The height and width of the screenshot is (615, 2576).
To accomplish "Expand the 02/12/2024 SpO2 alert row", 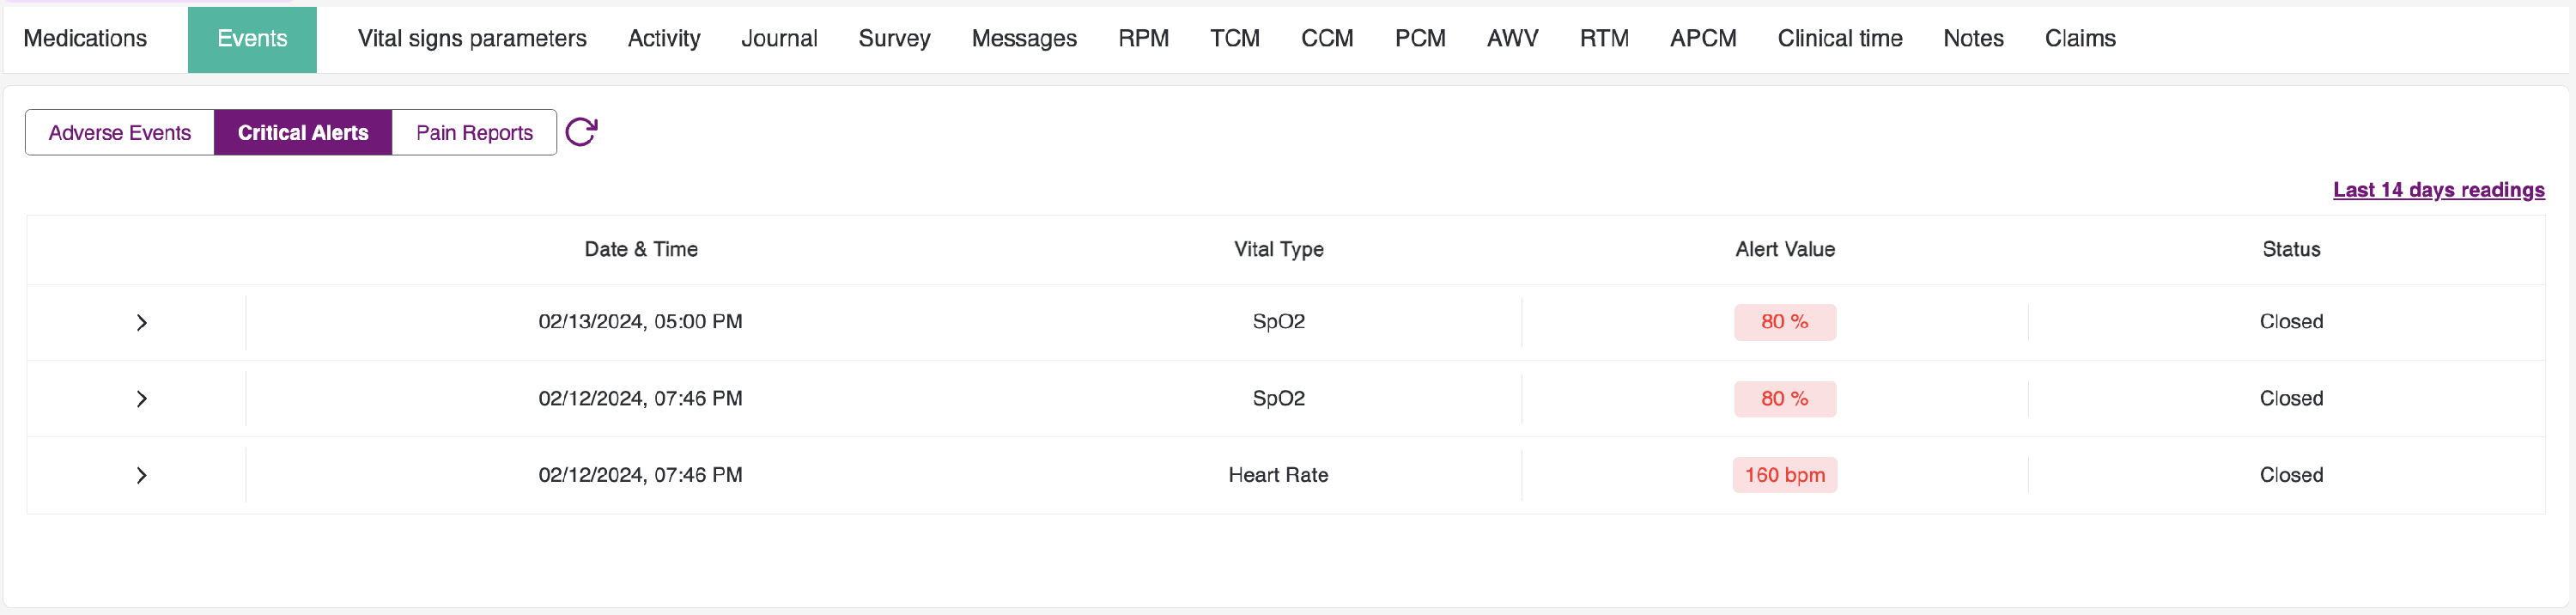I will pos(142,399).
